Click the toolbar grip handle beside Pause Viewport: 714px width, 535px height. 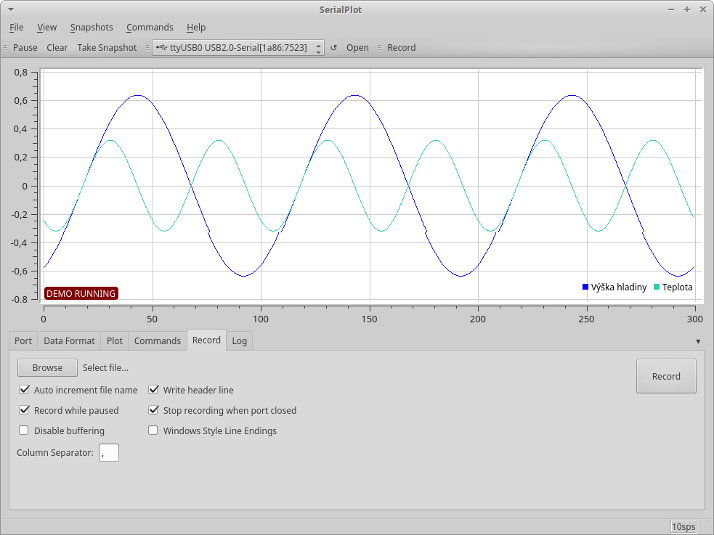5,47
